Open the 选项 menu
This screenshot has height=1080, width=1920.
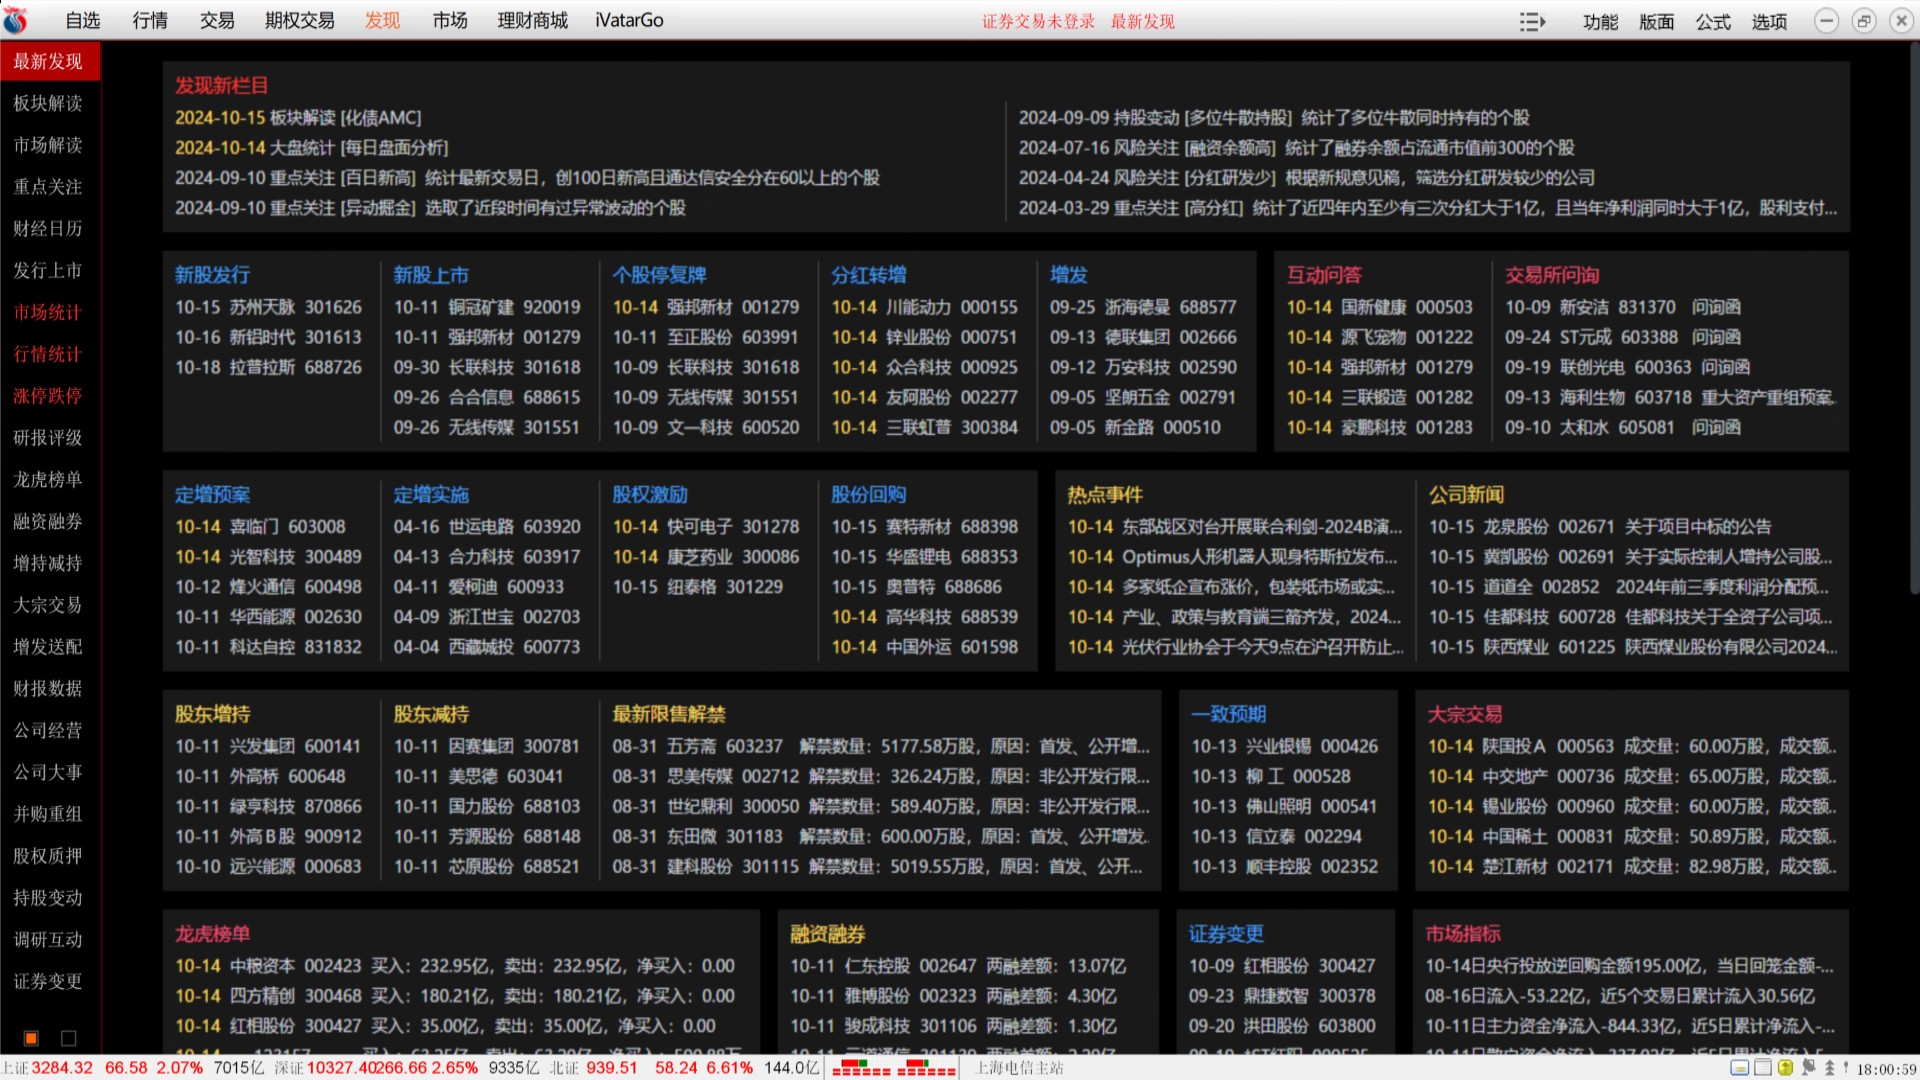(x=1769, y=22)
